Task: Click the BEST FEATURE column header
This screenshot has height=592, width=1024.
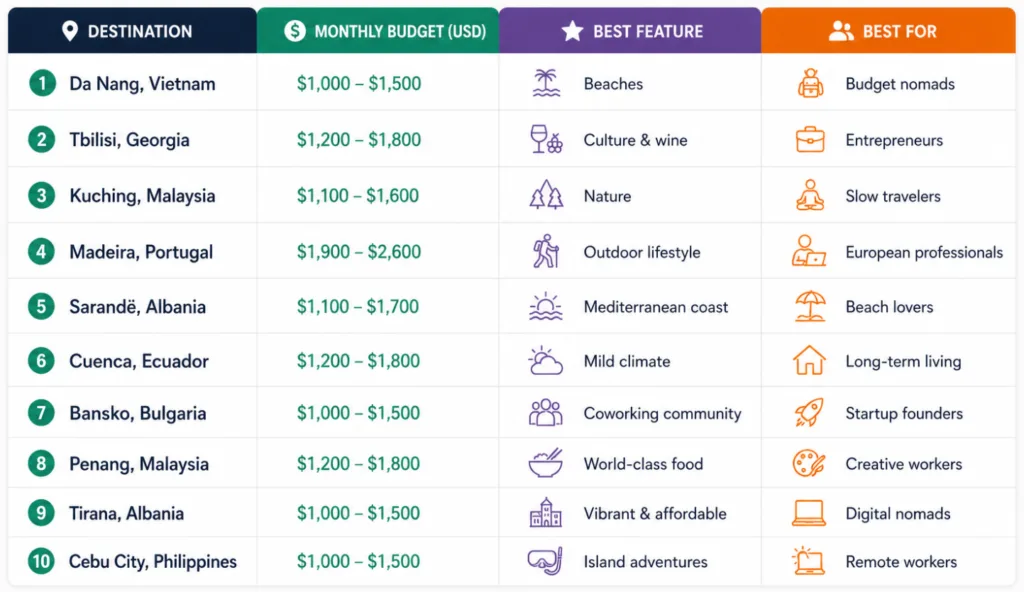Action: pyautogui.click(x=630, y=31)
